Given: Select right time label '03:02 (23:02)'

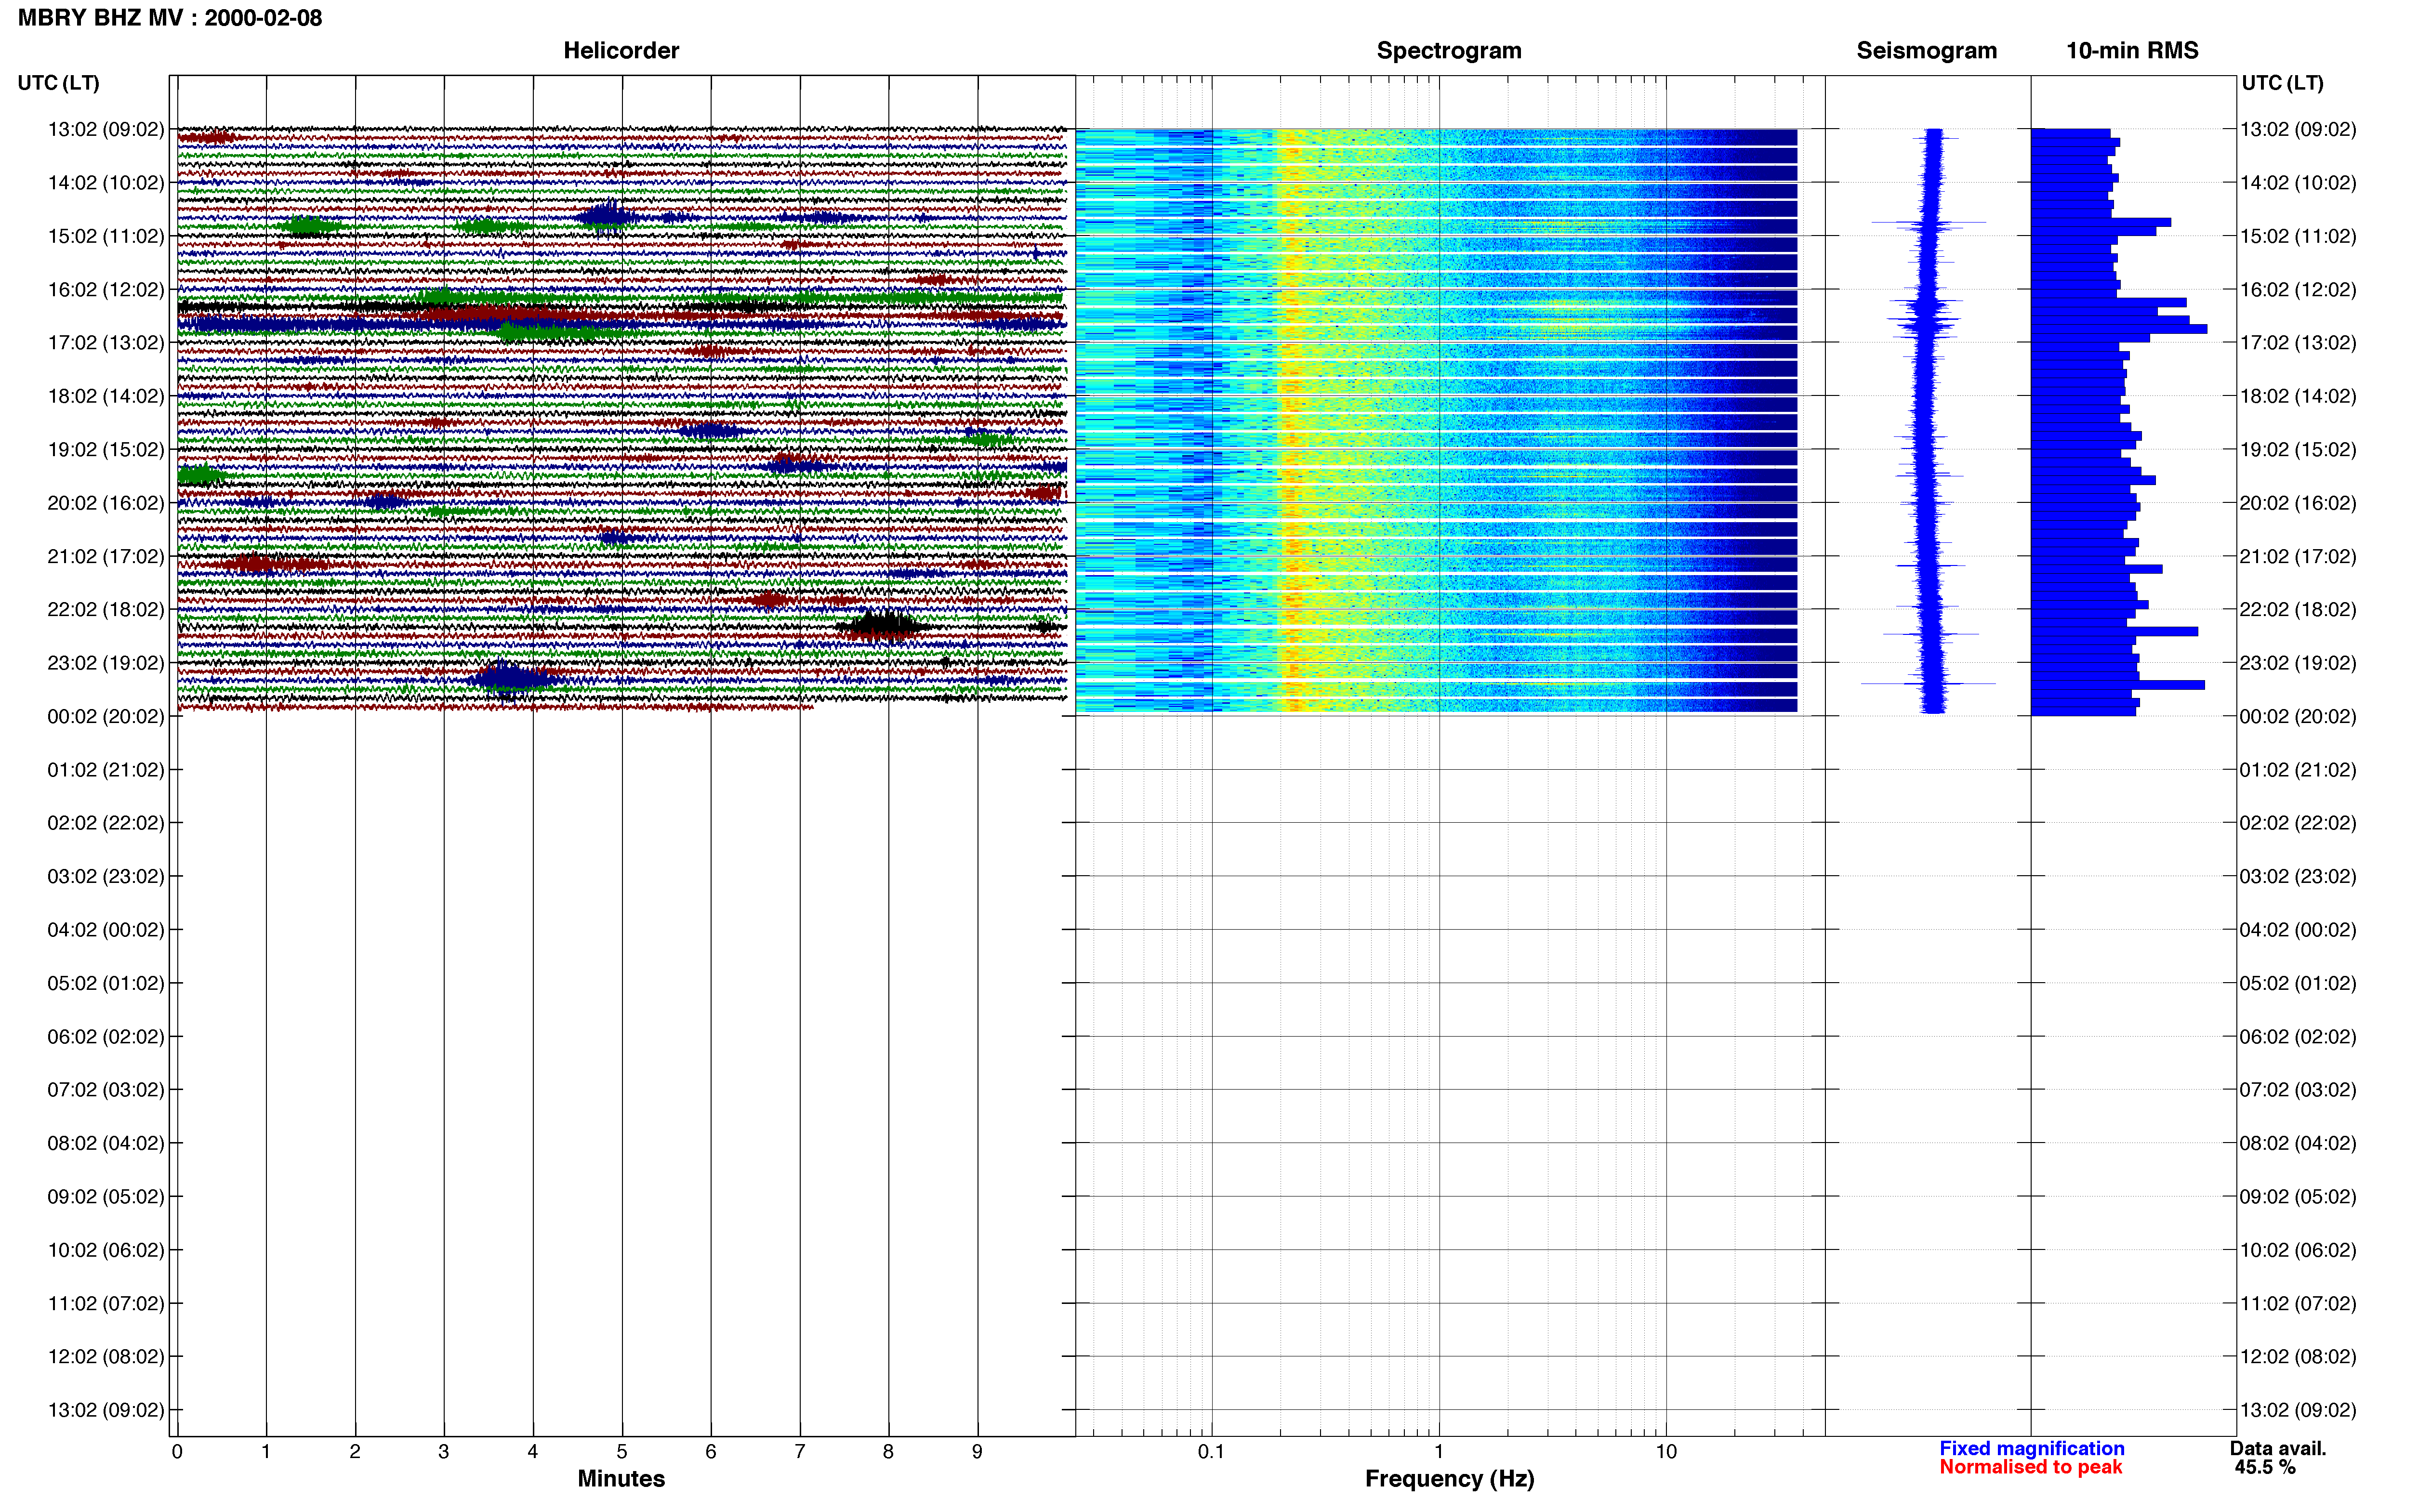Looking at the screenshot, I should coord(2298,876).
